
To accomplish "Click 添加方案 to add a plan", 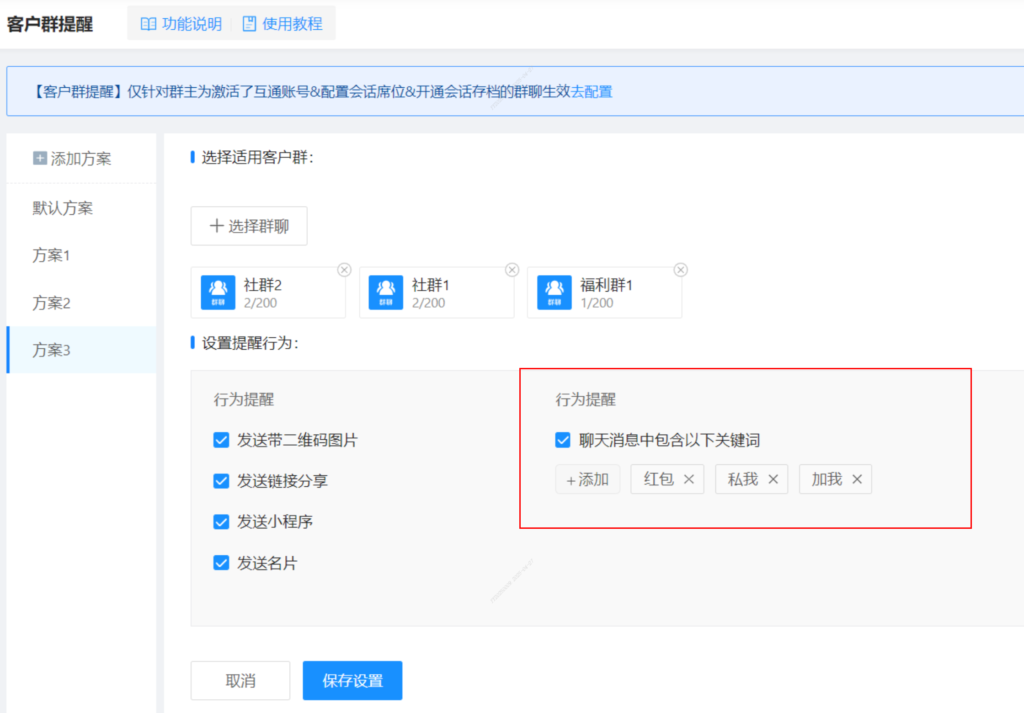I will (x=72, y=159).
